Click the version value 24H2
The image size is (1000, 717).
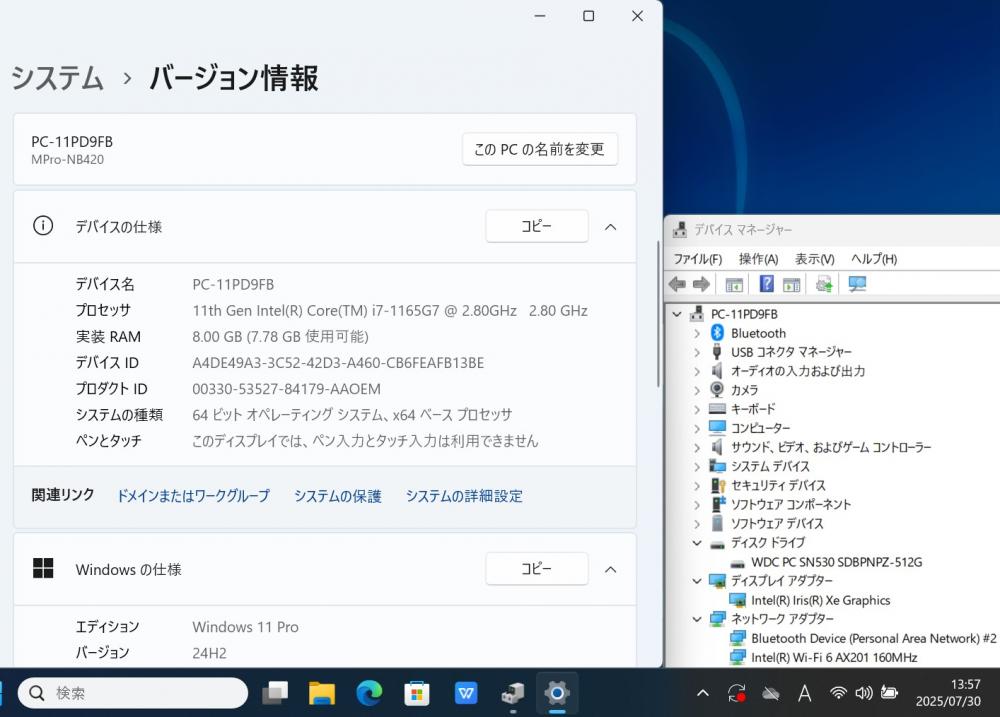[209, 653]
